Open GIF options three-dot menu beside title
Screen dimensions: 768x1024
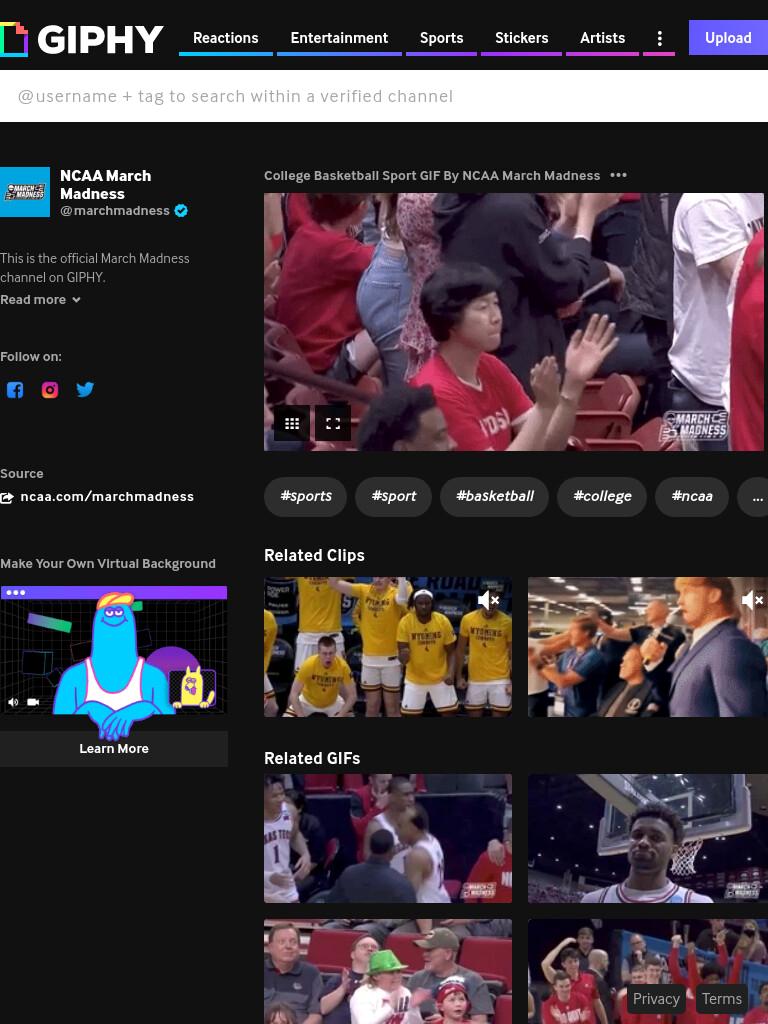618,175
